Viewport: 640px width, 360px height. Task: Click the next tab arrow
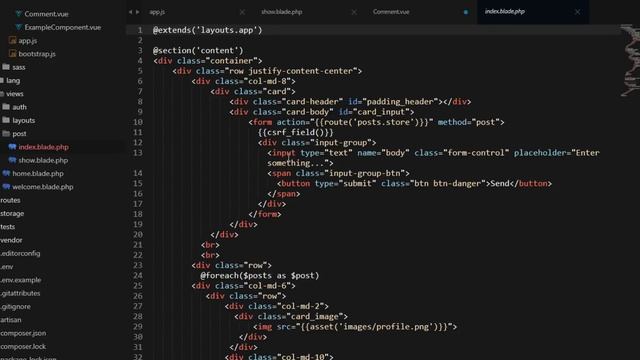tap(138, 12)
